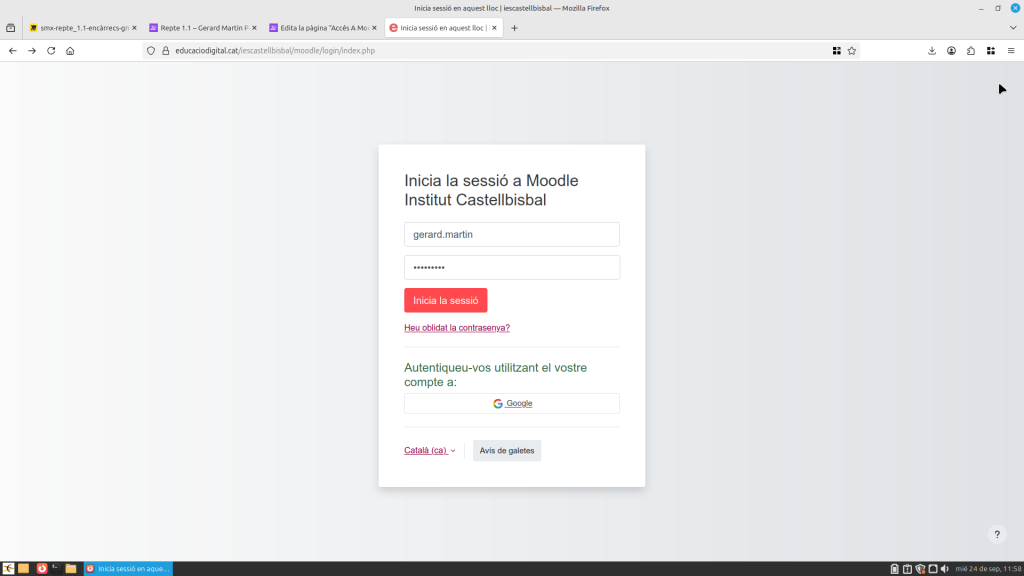Open the Firefox hamburger application menu
Screen dimensions: 1024x576
1010,51
